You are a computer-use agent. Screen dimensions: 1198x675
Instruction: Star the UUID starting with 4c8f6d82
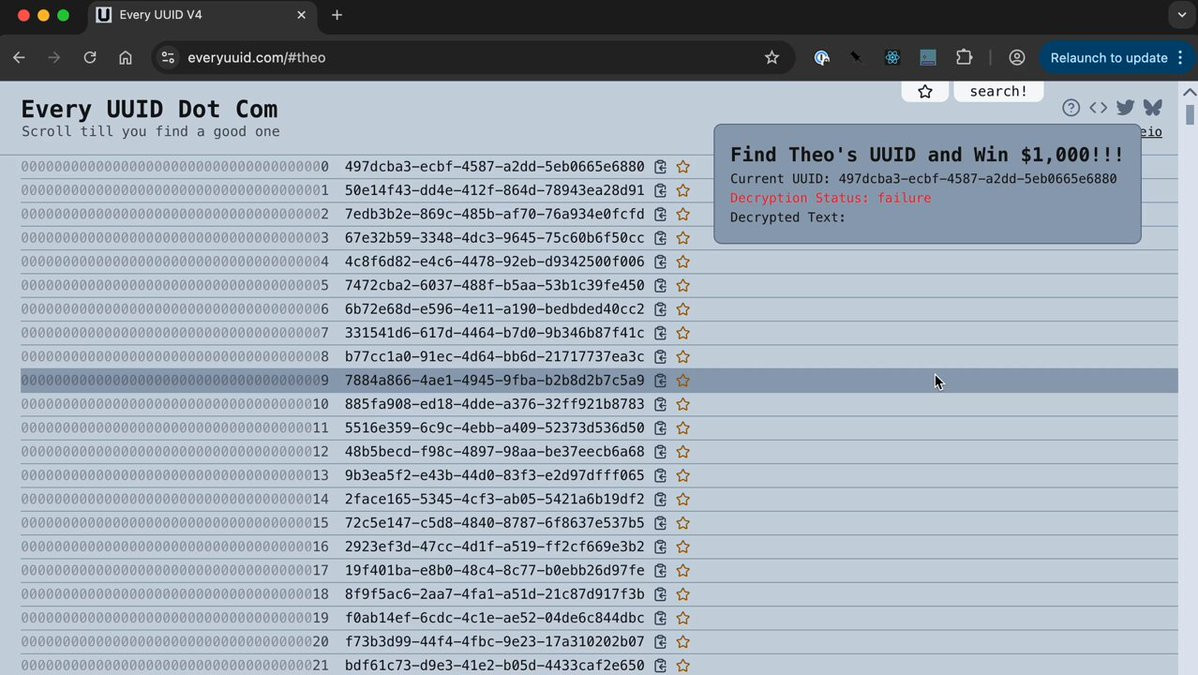[x=683, y=261]
